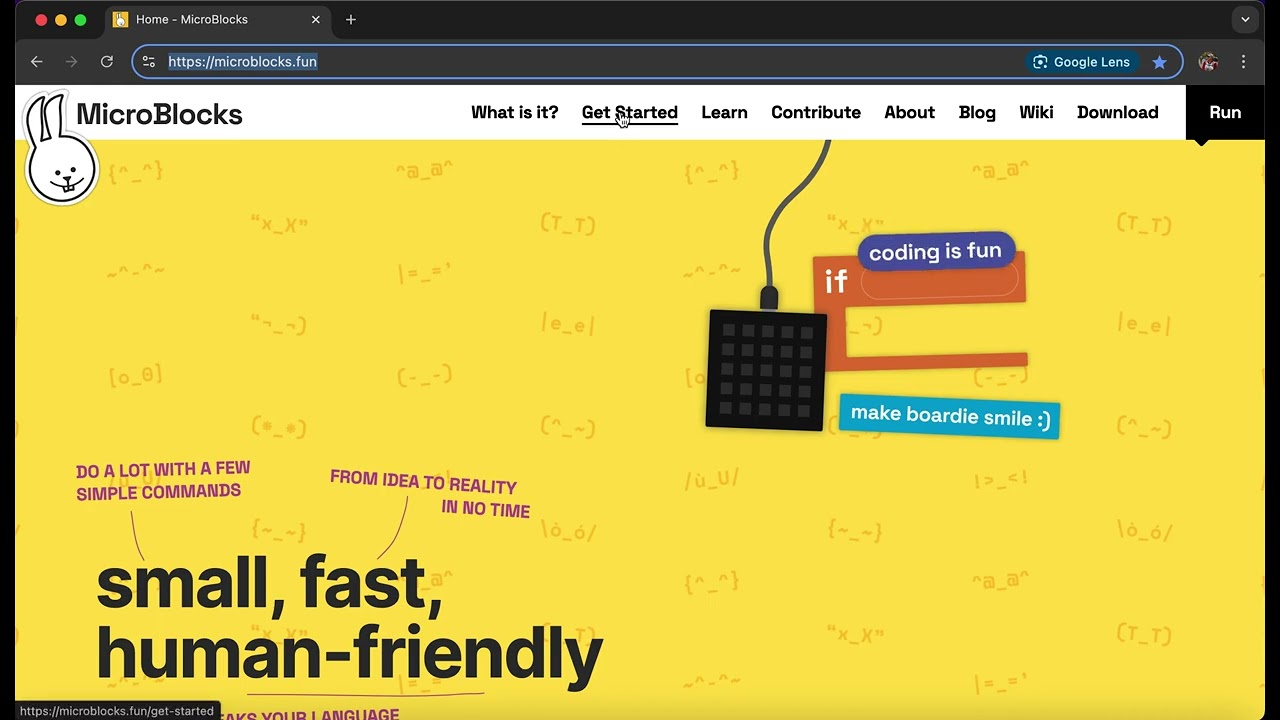Viewport: 1280px width, 720px height.
Task: Open the What is it? menu item
Action: tap(515, 112)
